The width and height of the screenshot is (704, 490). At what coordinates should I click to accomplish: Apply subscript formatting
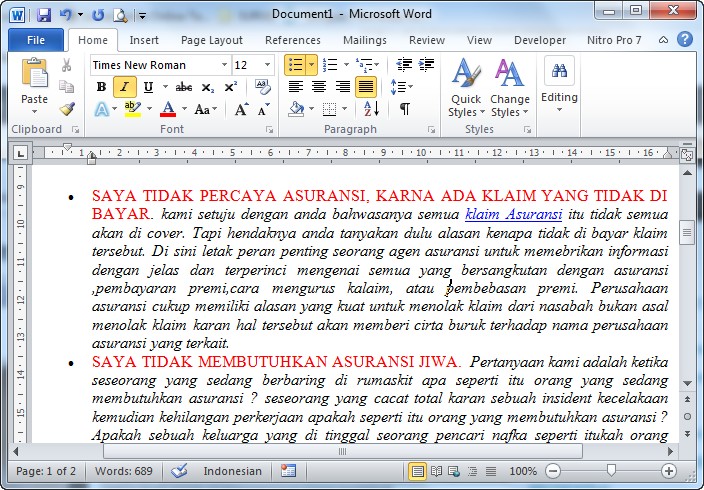coord(207,87)
